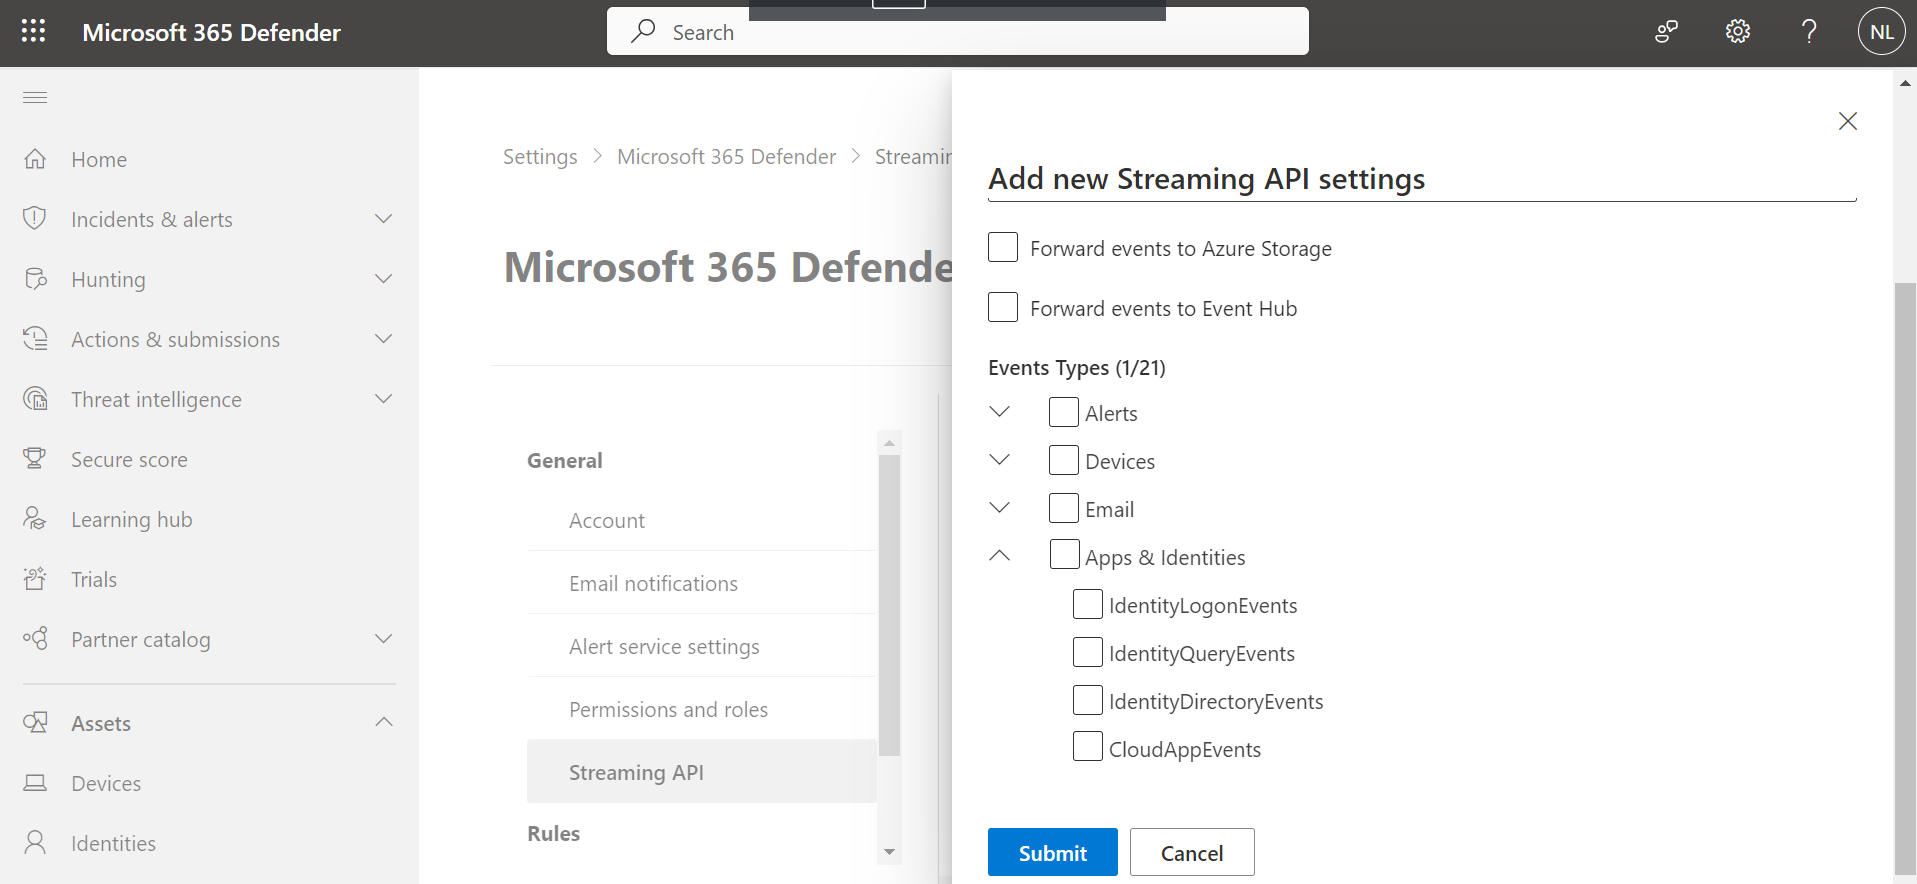Check the Devices event type checkbox
This screenshot has height=884, width=1917.
click(1064, 460)
